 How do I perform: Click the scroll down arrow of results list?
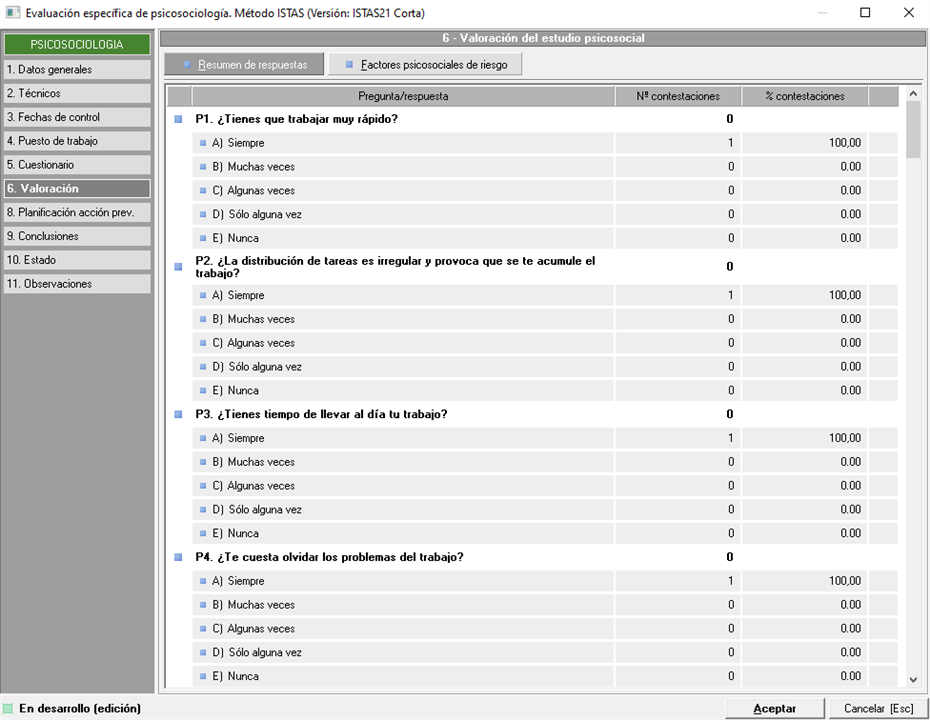(x=913, y=679)
